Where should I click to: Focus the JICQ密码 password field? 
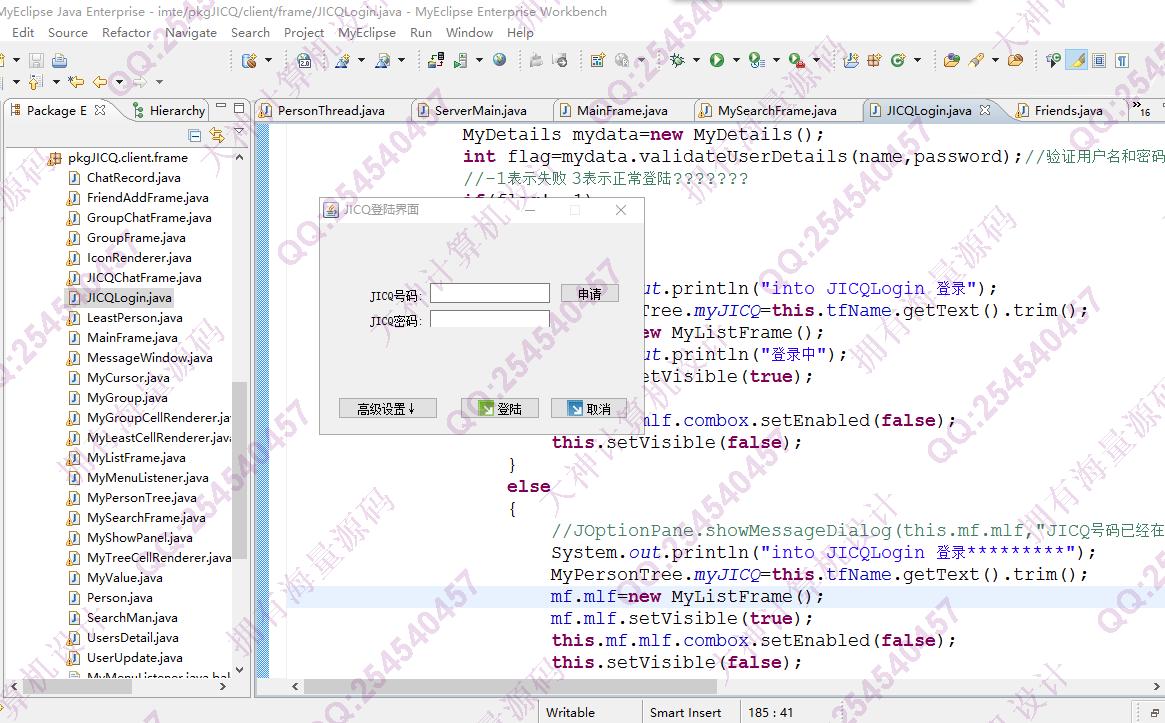point(490,320)
